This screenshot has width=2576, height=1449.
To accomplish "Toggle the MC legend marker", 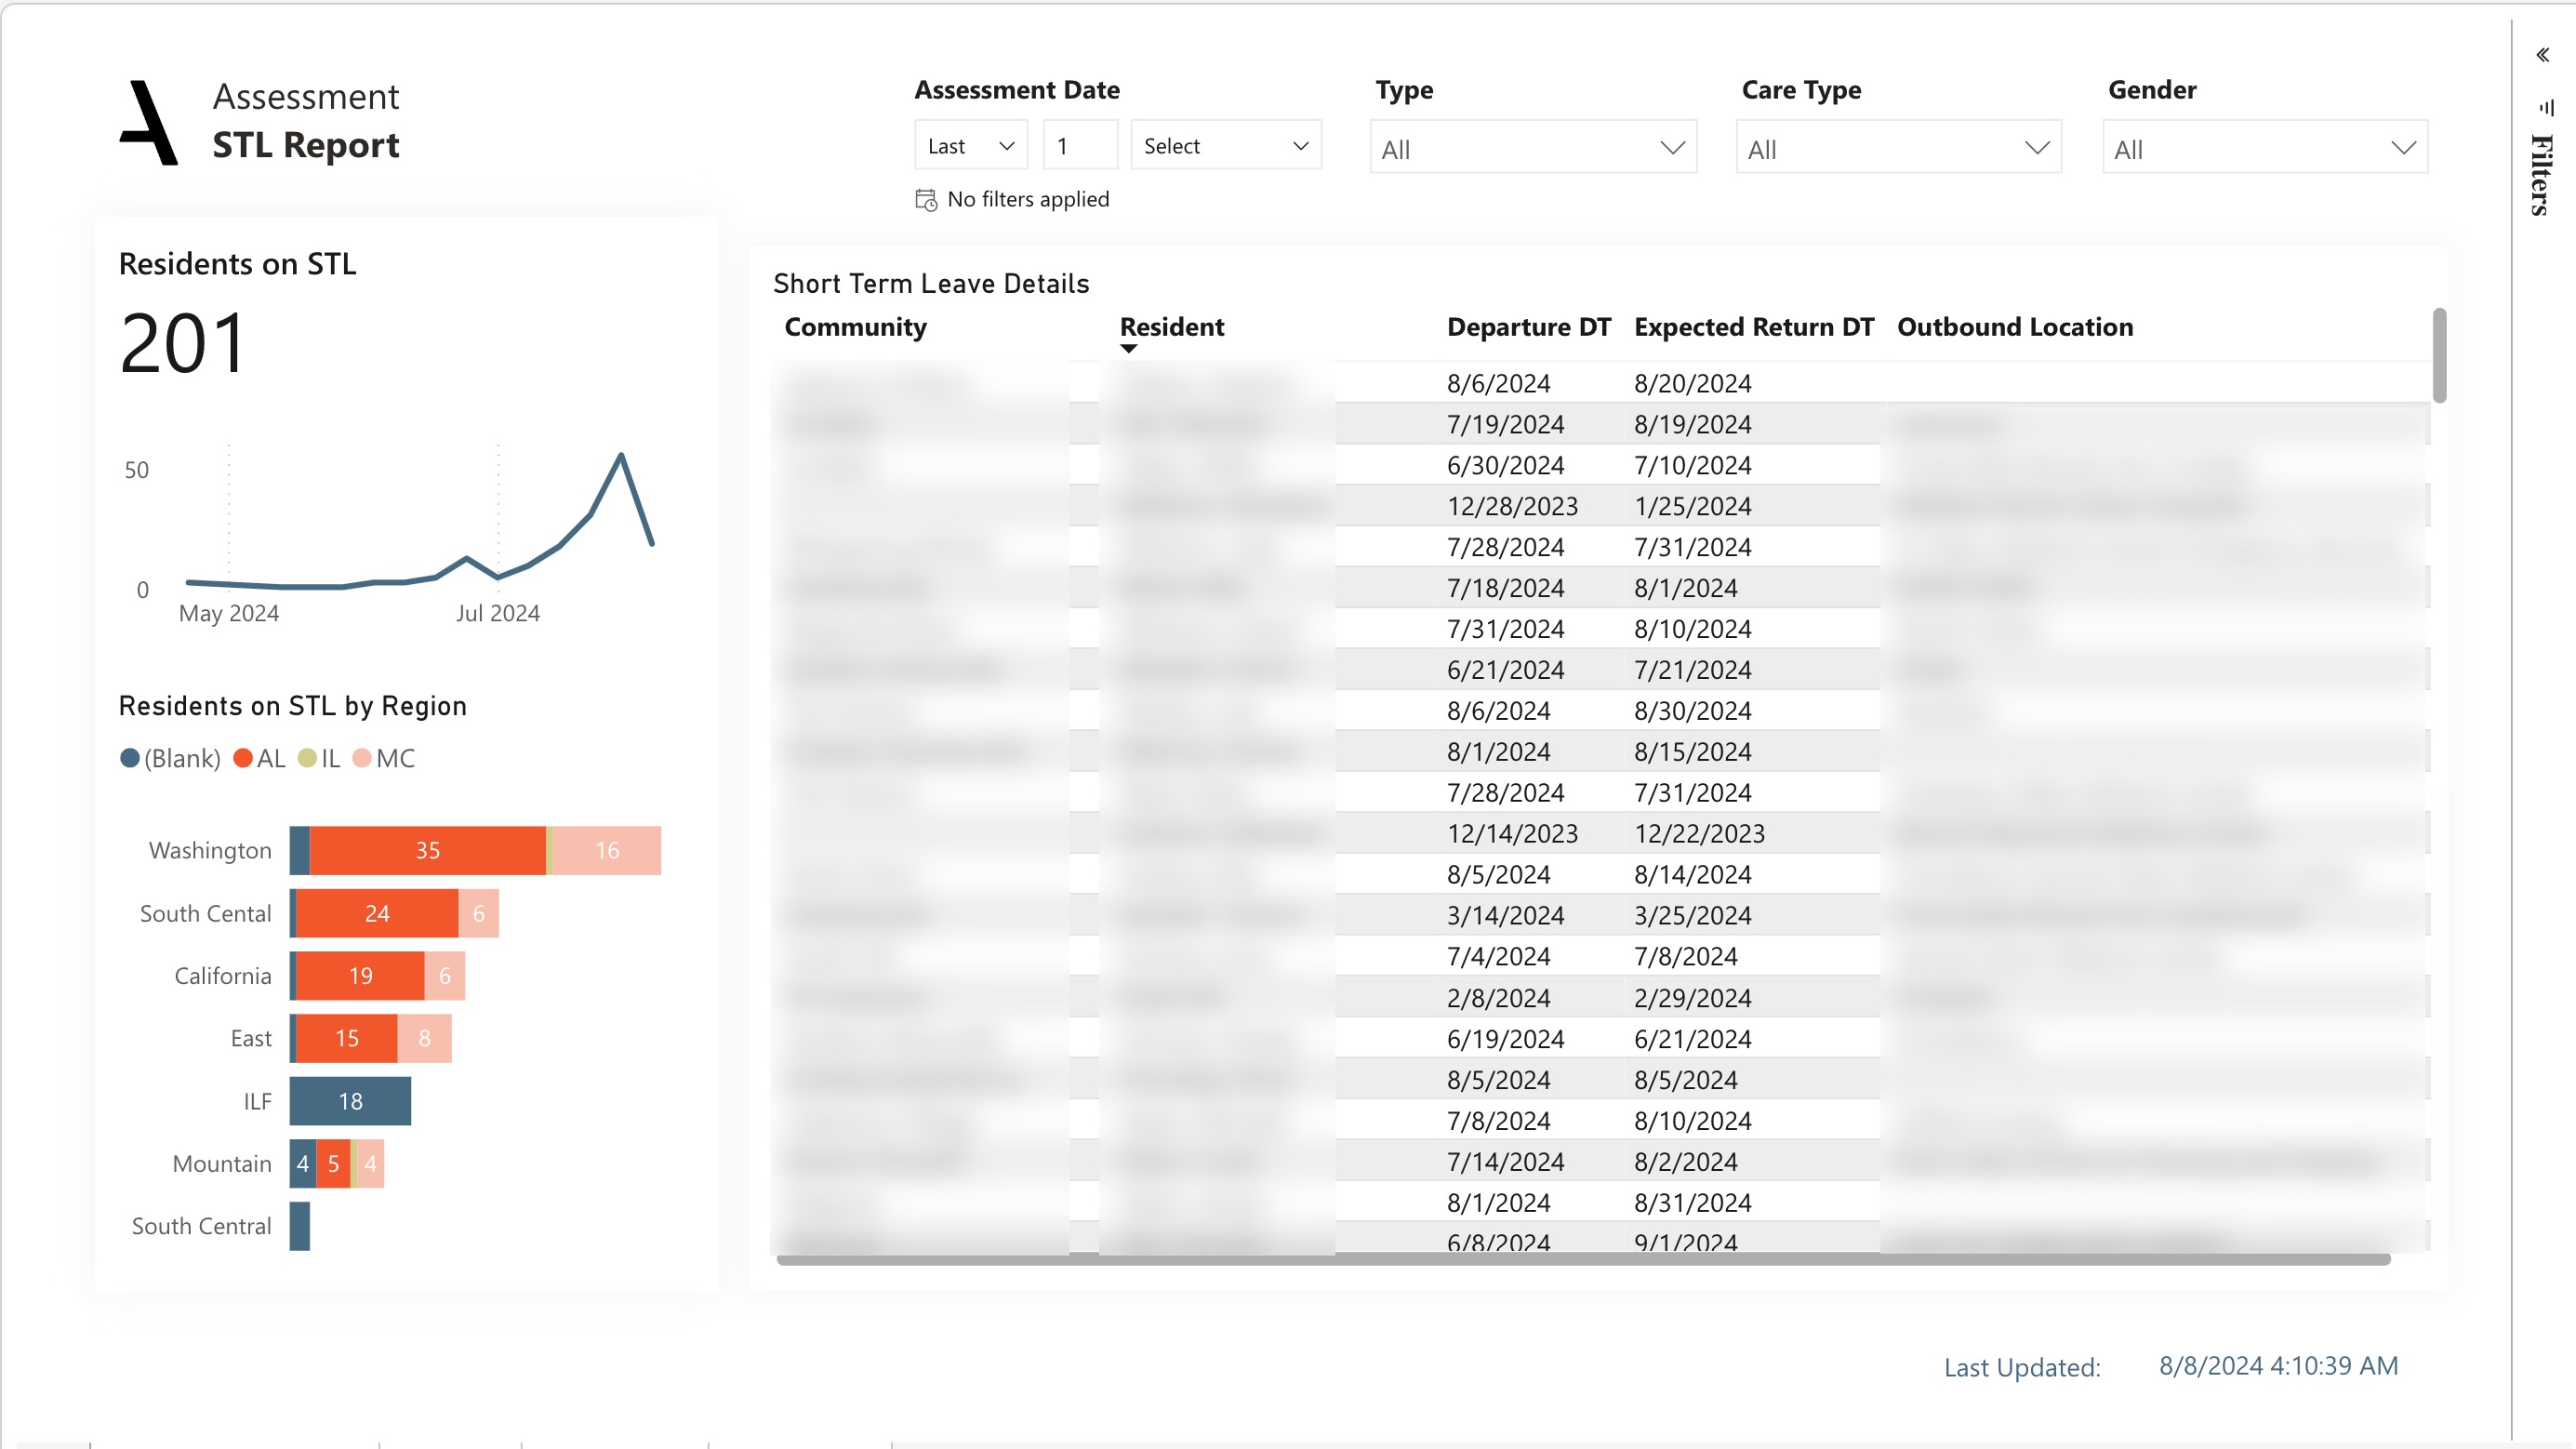I will click(362, 758).
